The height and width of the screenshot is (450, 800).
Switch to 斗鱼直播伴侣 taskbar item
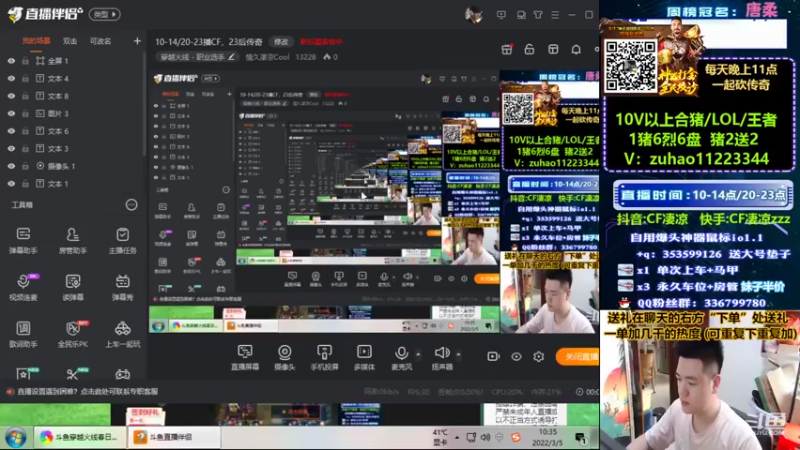[x=174, y=437]
